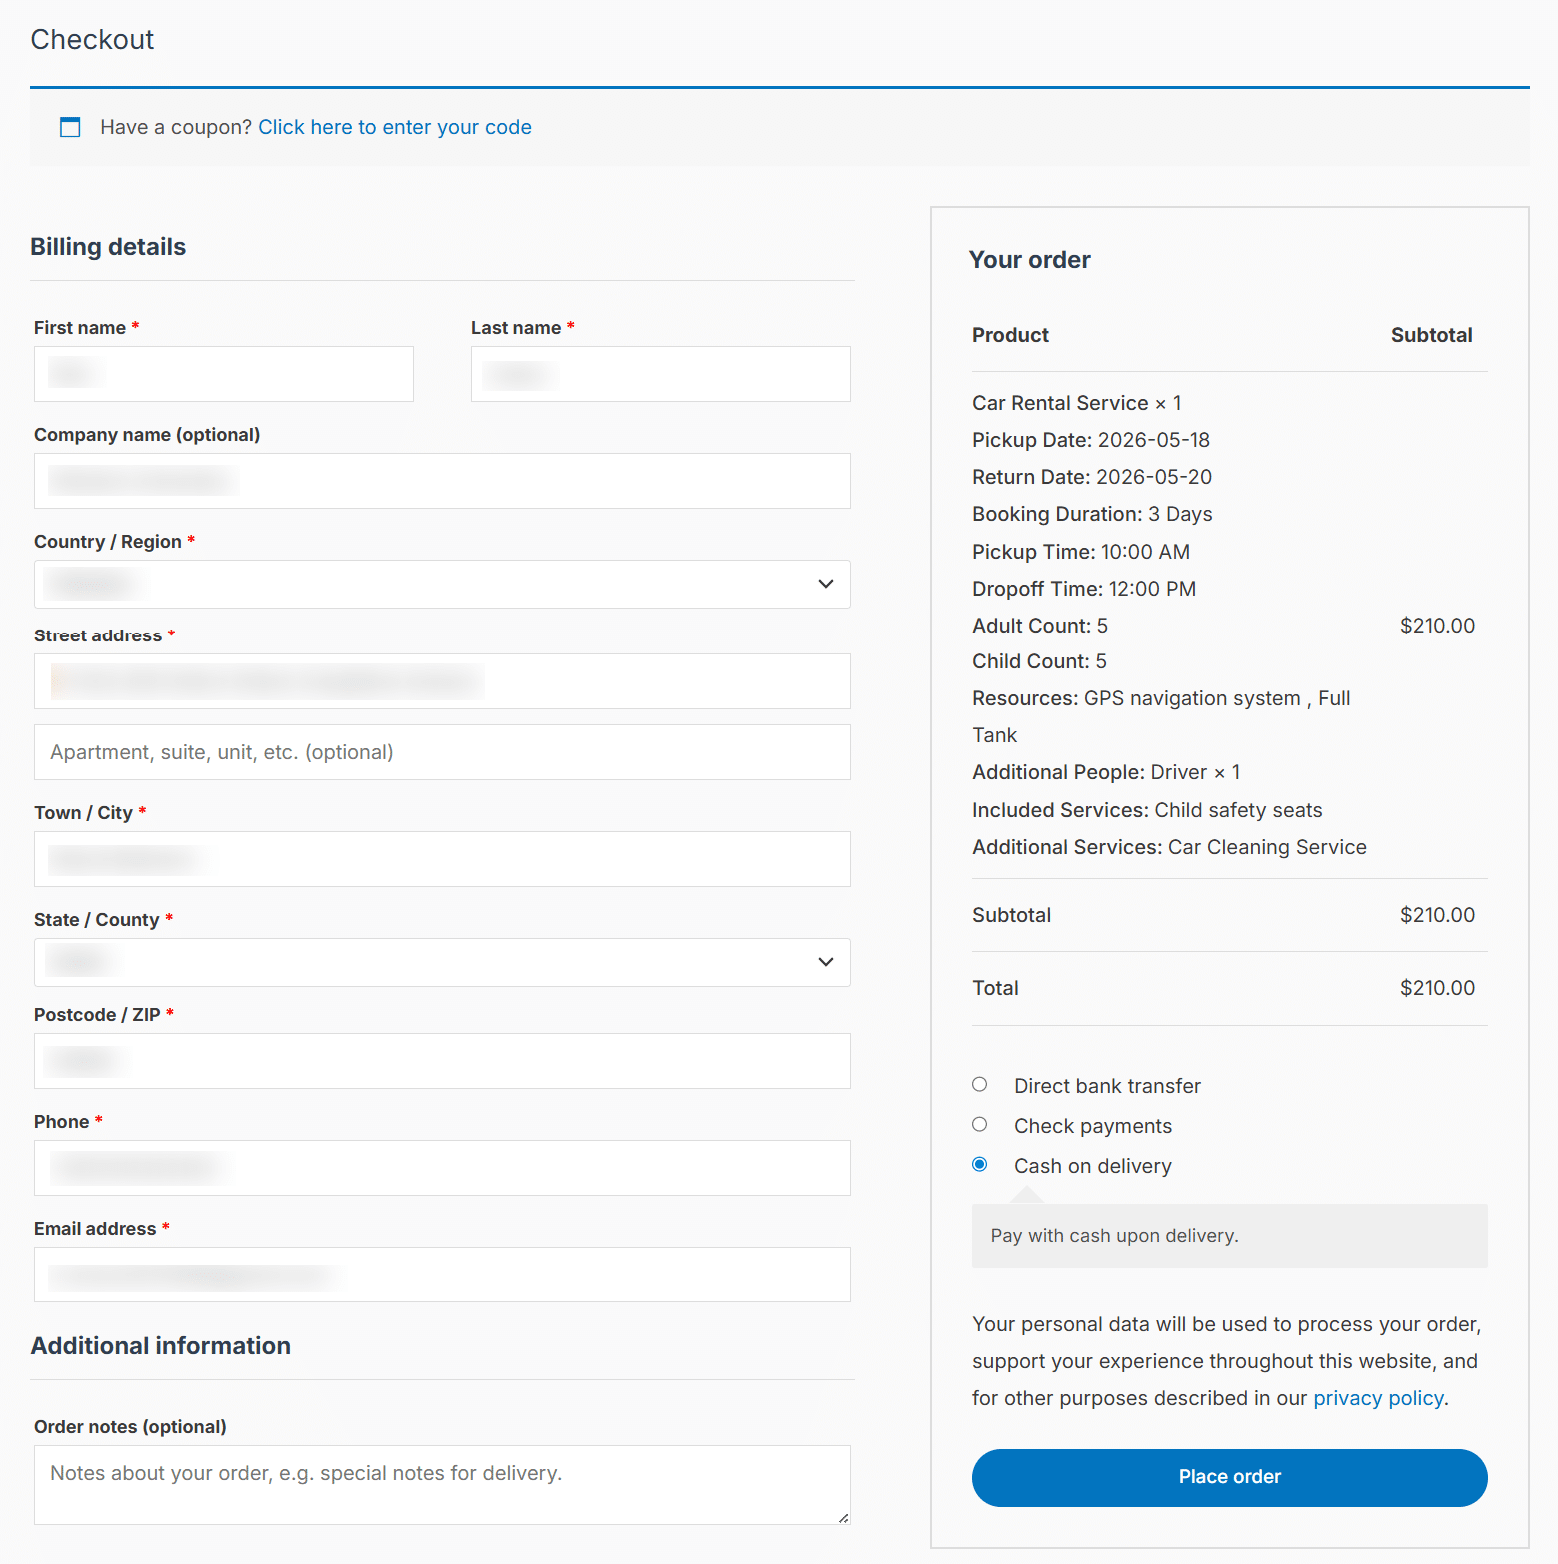Click the Postcode / ZIP field
Image resolution: width=1558 pixels, height=1564 pixels.
[x=442, y=1061]
